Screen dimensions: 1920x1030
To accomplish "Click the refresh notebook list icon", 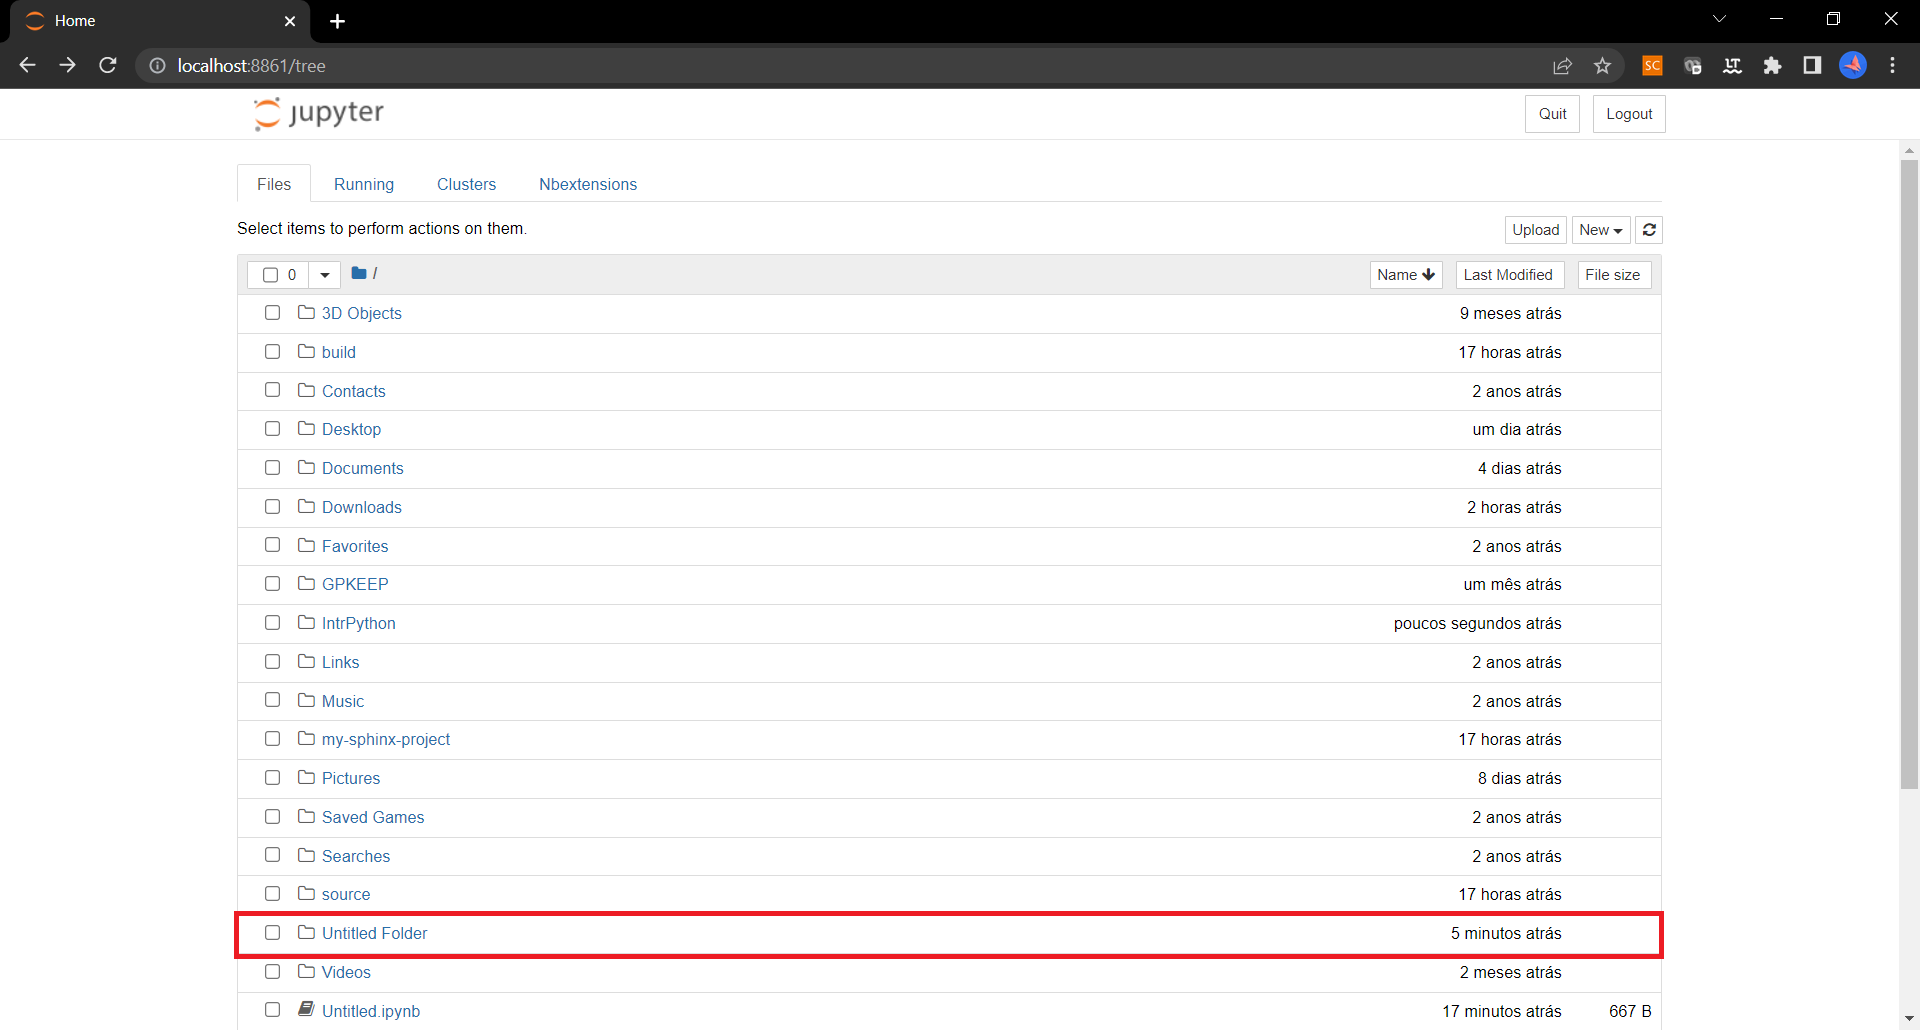I will 1649,230.
